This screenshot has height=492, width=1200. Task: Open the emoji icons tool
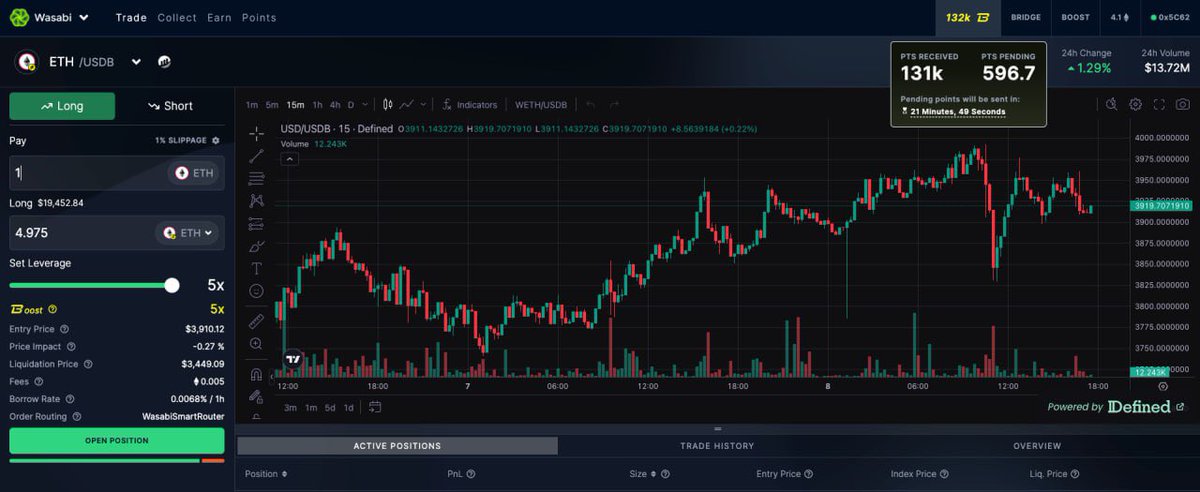(x=257, y=291)
